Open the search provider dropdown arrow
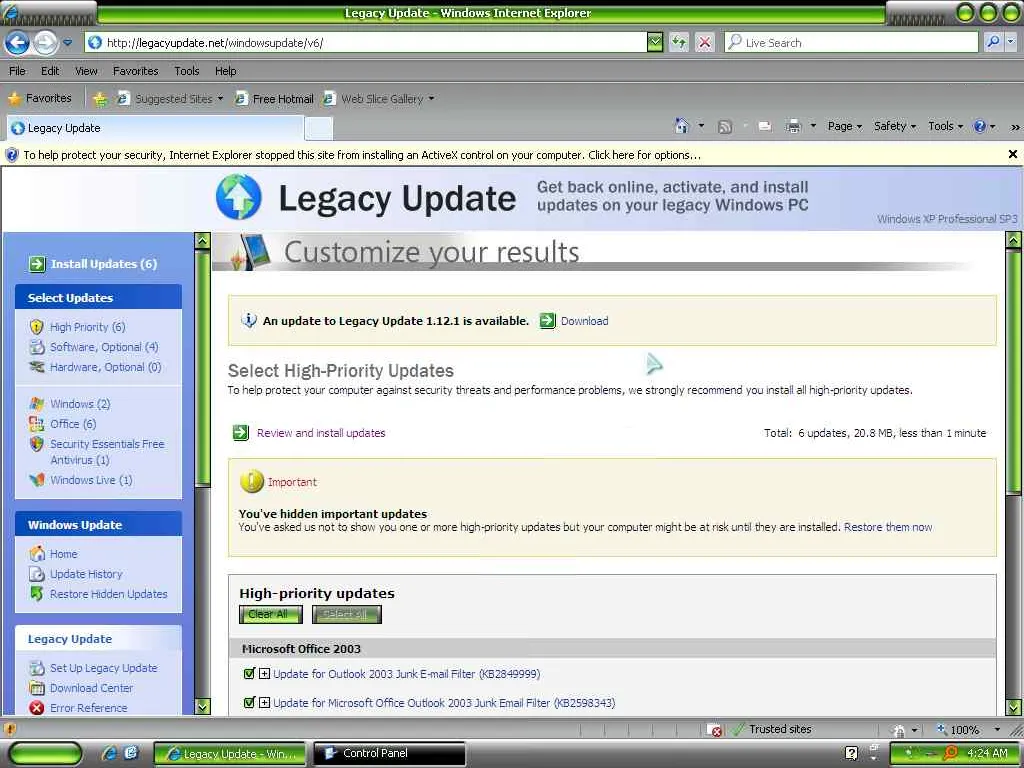The width and height of the screenshot is (1024, 768). click(1011, 42)
